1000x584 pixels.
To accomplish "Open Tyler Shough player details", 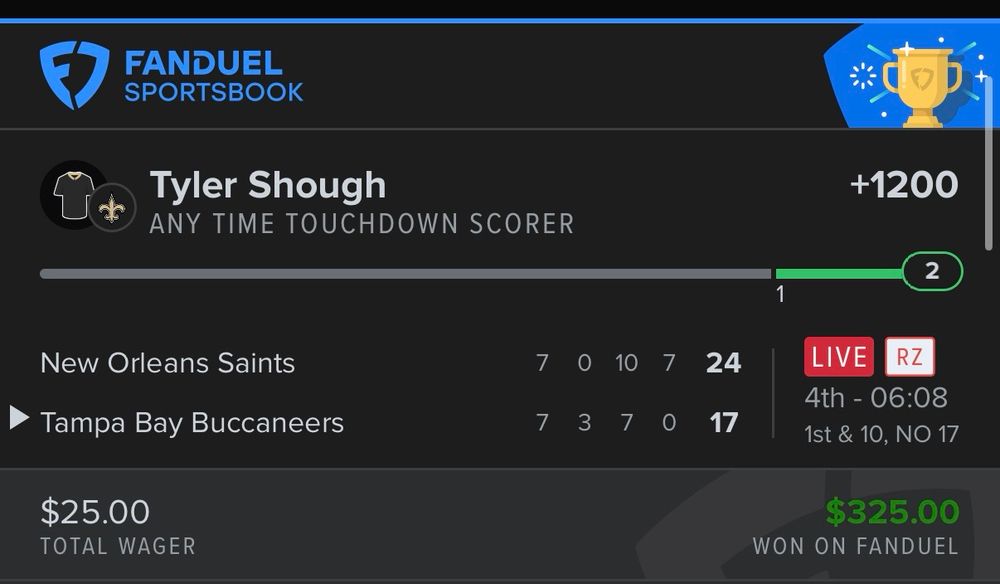I will pos(267,184).
